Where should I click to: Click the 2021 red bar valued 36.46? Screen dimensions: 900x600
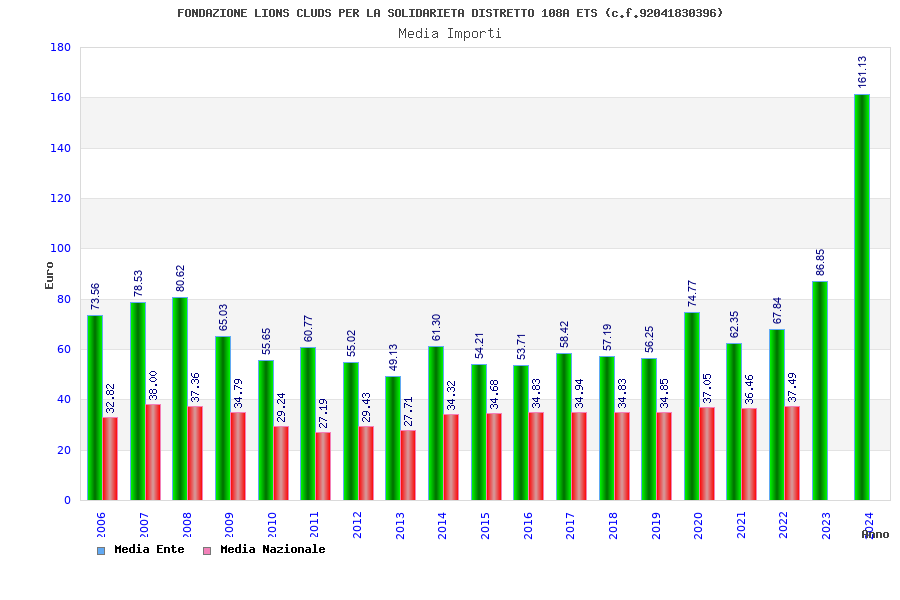point(749,454)
